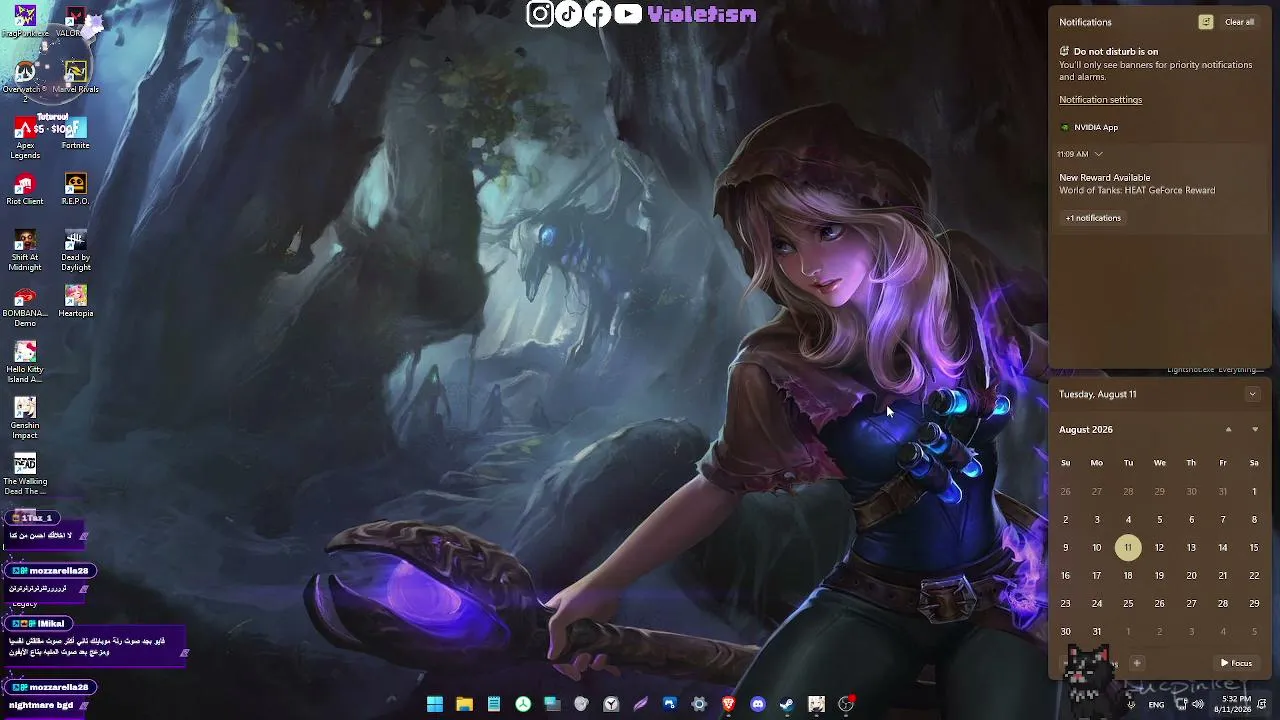1280x720 pixels.
Task: Select the Dead by Daylight shortcut
Action: 75,250
